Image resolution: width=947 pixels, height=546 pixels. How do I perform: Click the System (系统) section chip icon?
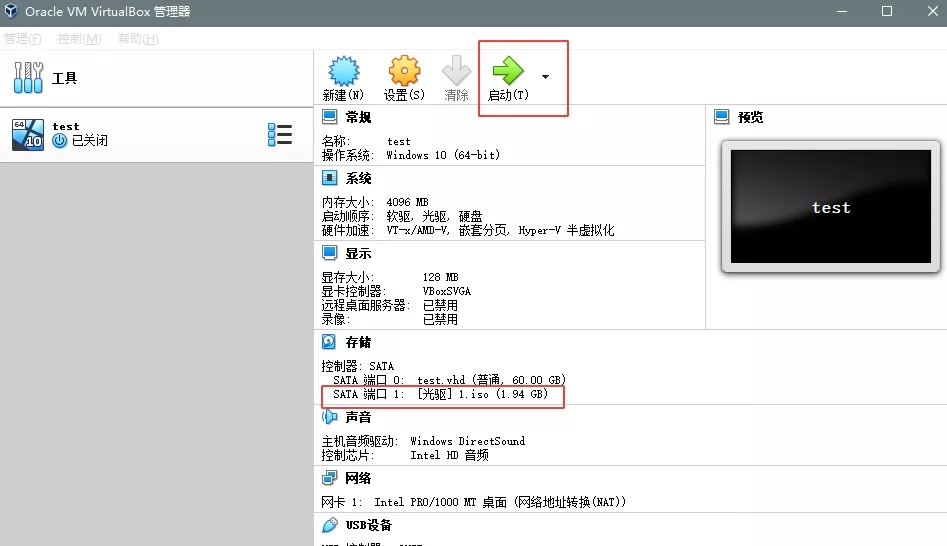[x=330, y=178]
